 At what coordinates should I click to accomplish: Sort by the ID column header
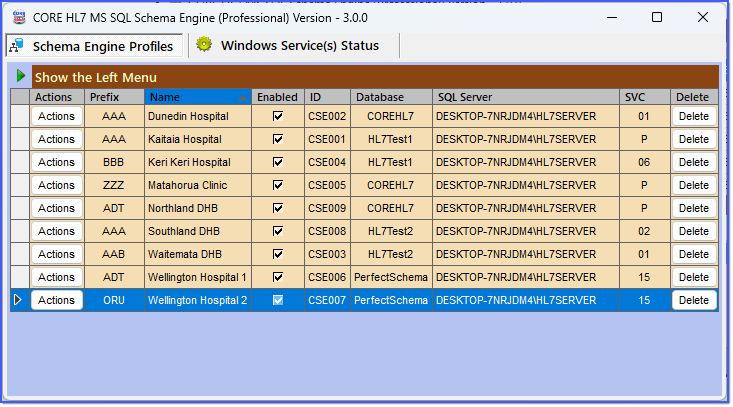[x=327, y=97]
